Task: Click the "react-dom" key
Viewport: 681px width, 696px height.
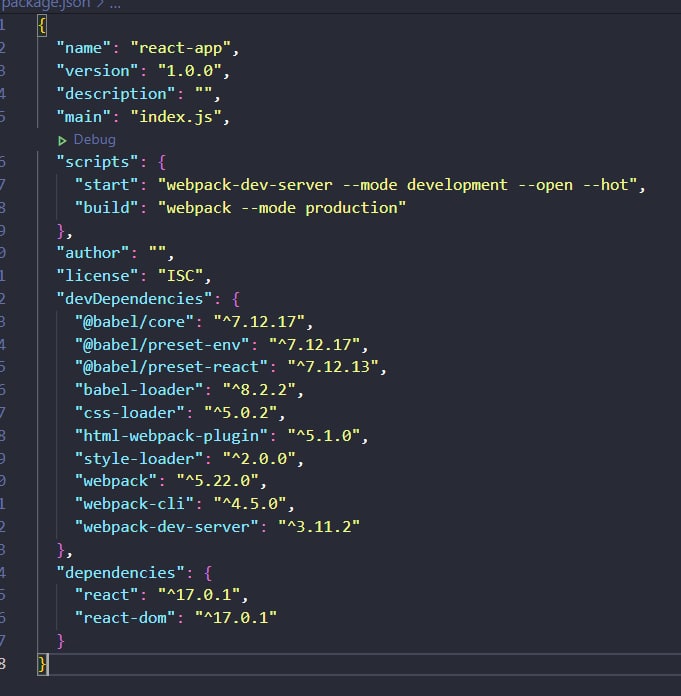Action: (x=125, y=618)
